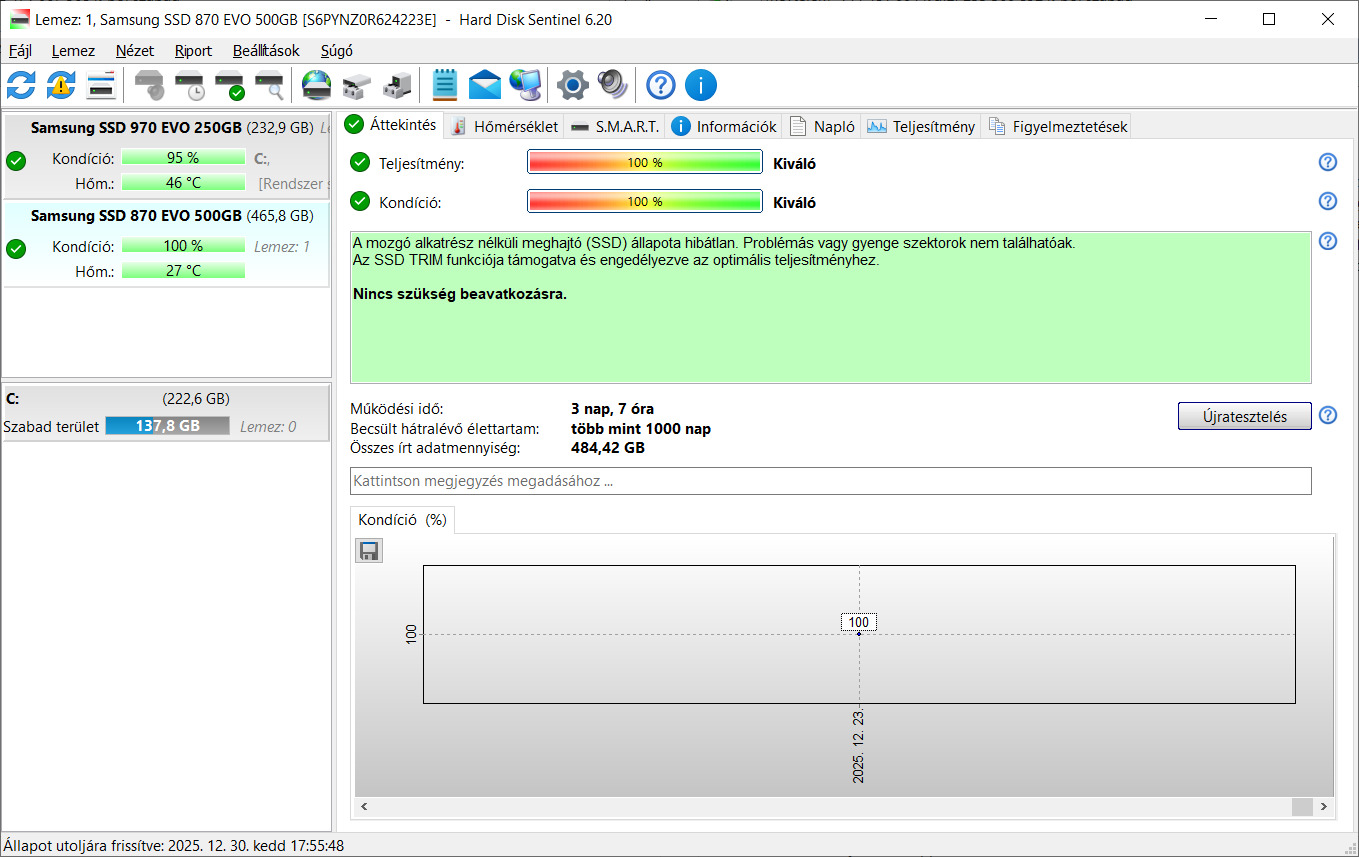Open the Súgó menu

[337, 51]
